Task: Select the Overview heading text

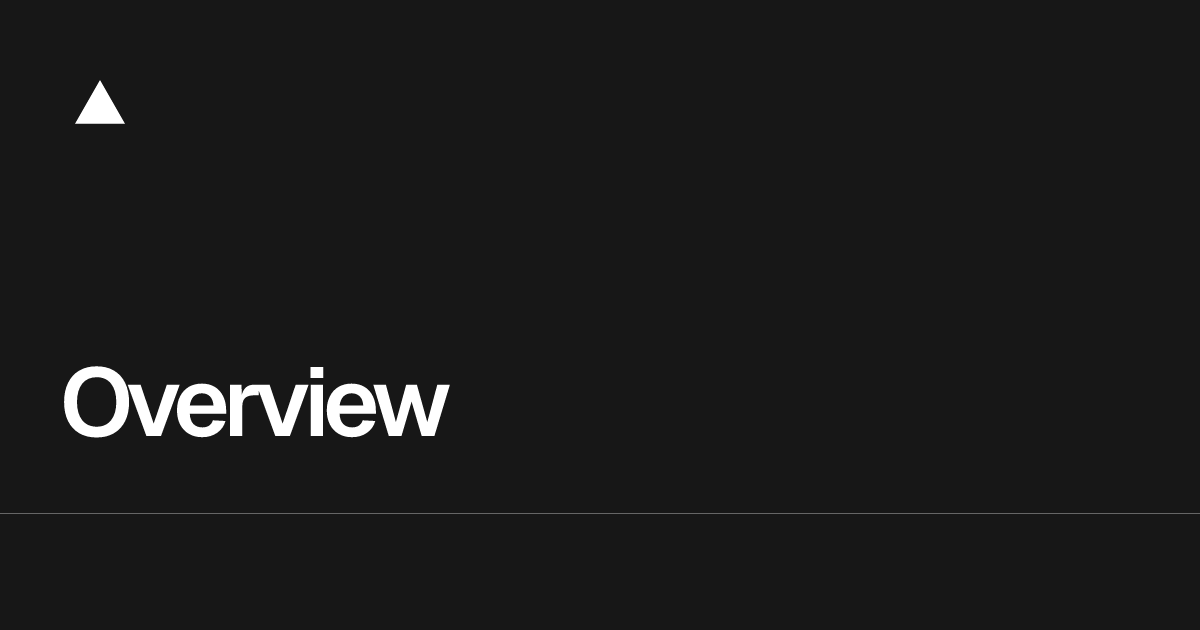Action: point(255,402)
